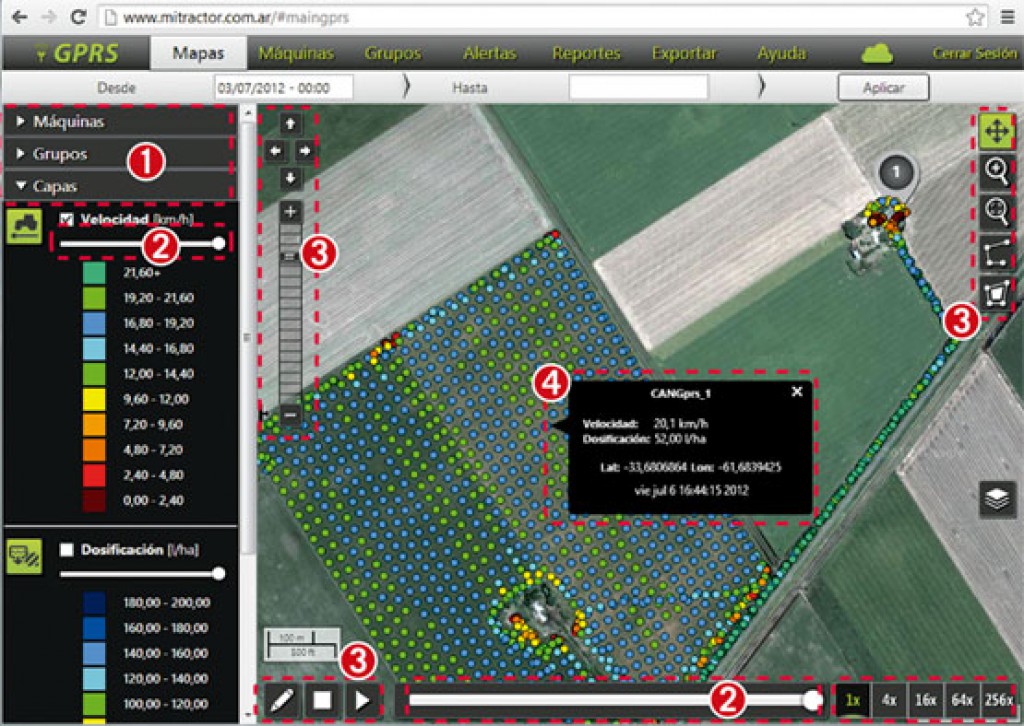1024x726 pixels.
Task: Select the polygon area tool
Action: tap(995, 293)
